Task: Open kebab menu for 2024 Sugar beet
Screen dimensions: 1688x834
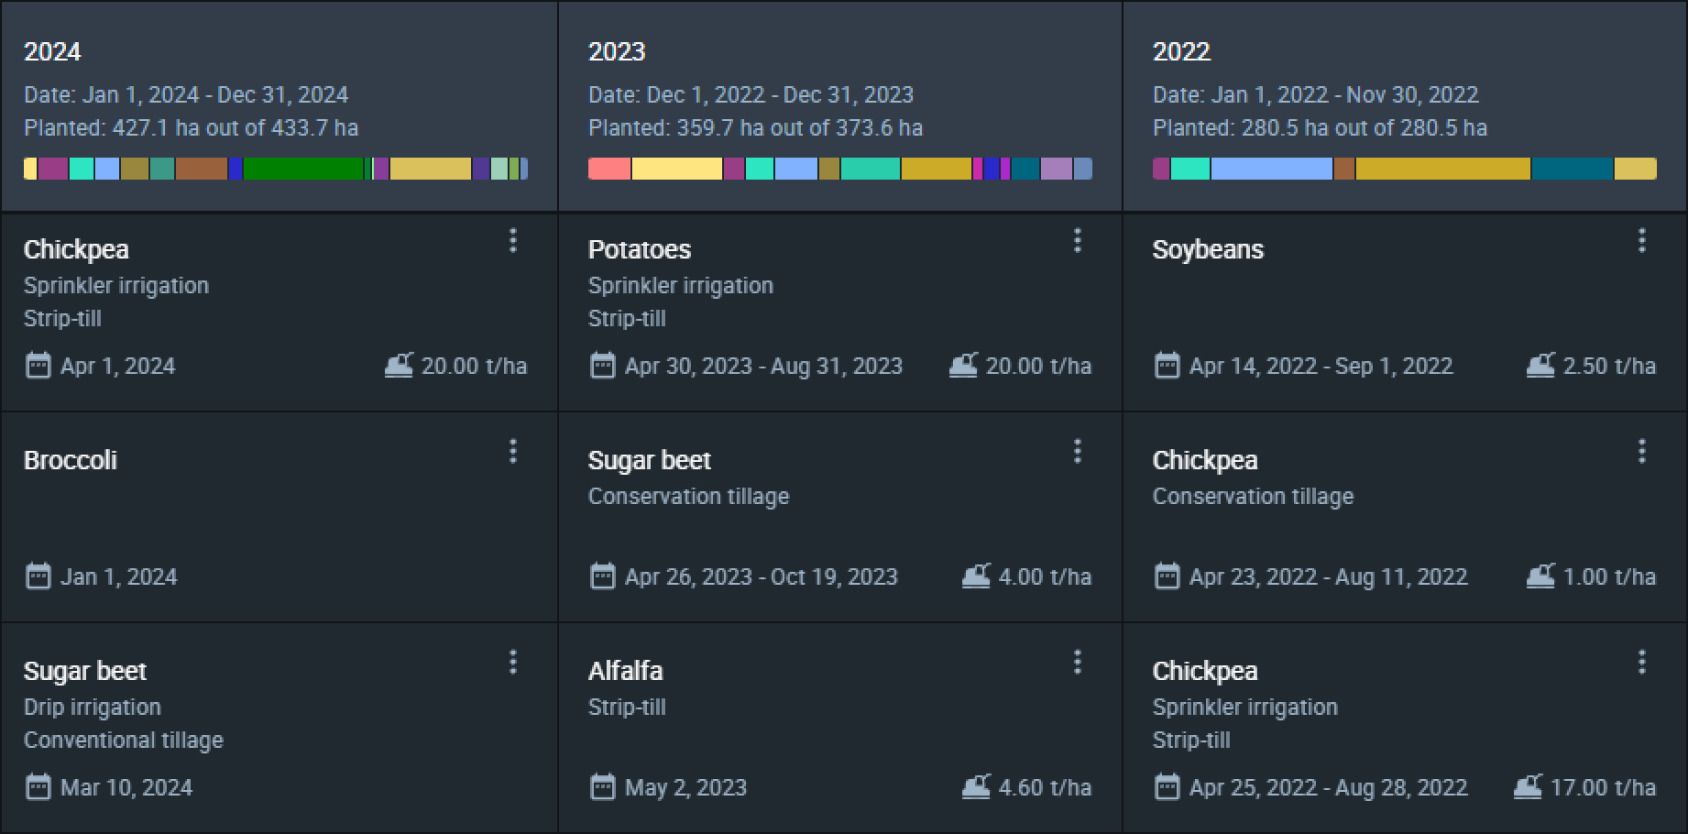Action: point(513,662)
